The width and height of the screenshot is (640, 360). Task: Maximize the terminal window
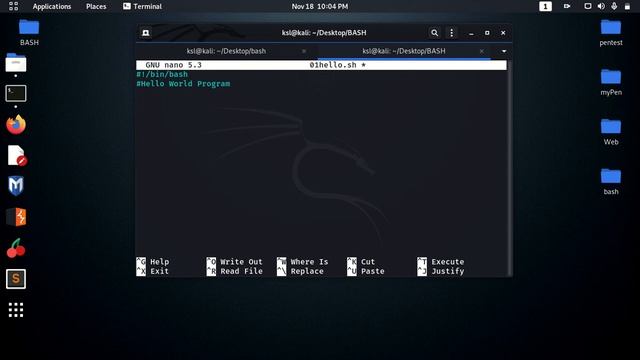[487, 33]
